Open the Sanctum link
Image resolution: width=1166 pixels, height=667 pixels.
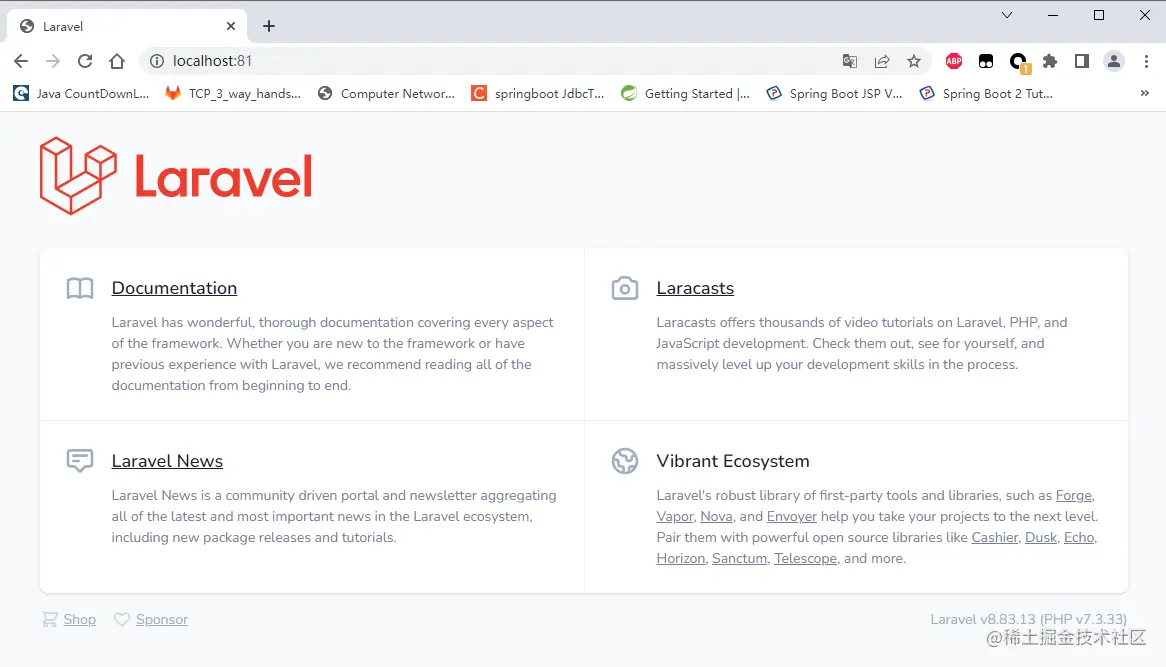pos(739,558)
